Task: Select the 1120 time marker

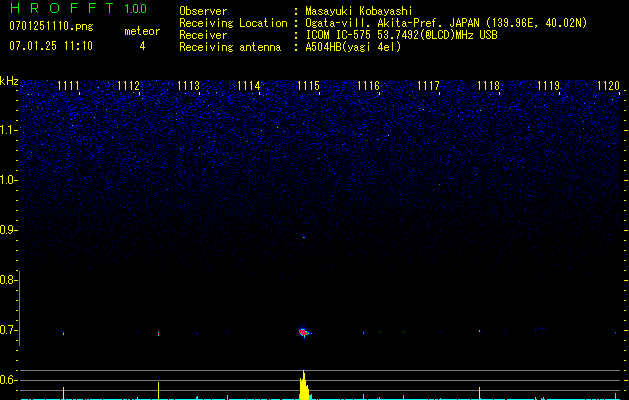Action: point(608,87)
